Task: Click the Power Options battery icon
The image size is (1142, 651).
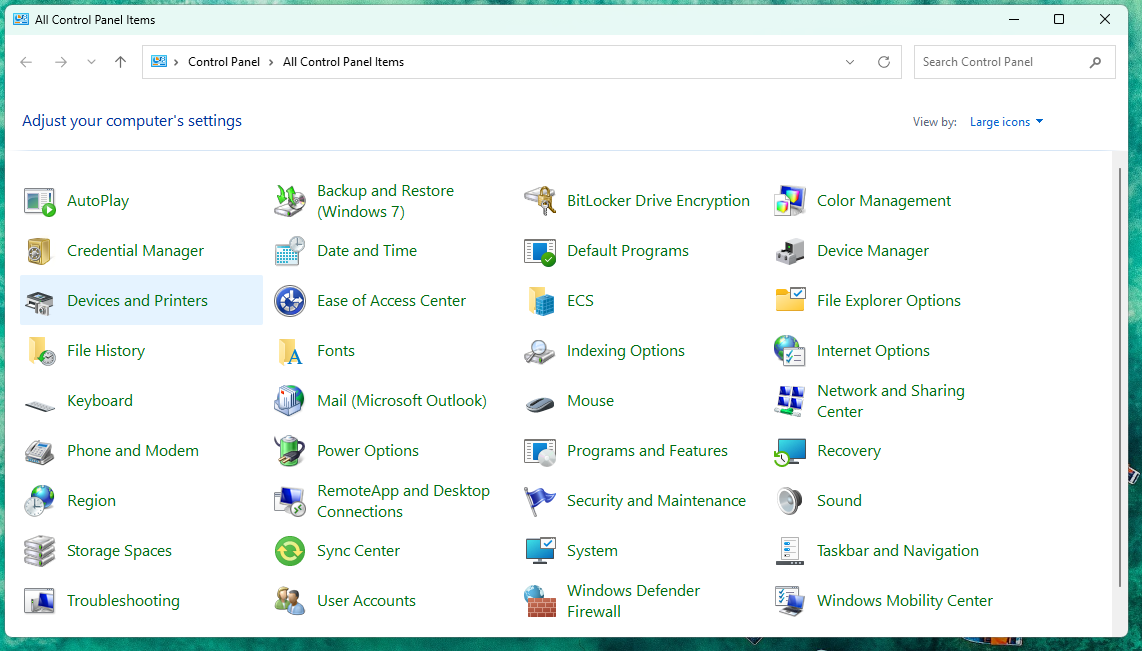Action: (x=290, y=451)
